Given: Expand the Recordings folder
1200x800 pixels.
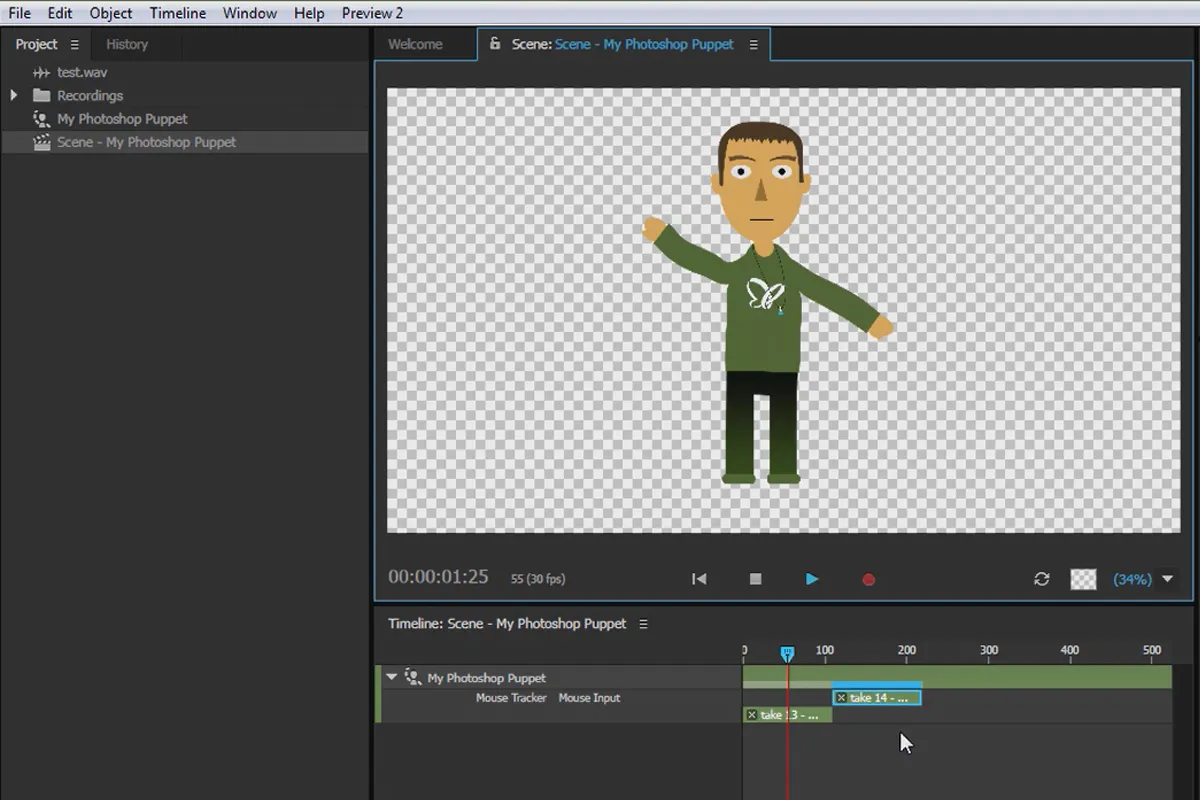Looking at the screenshot, I should point(14,95).
